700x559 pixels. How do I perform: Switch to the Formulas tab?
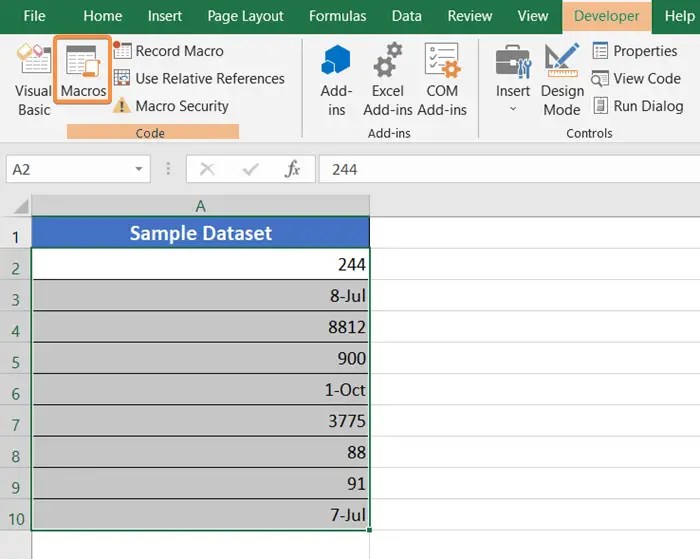coord(338,16)
